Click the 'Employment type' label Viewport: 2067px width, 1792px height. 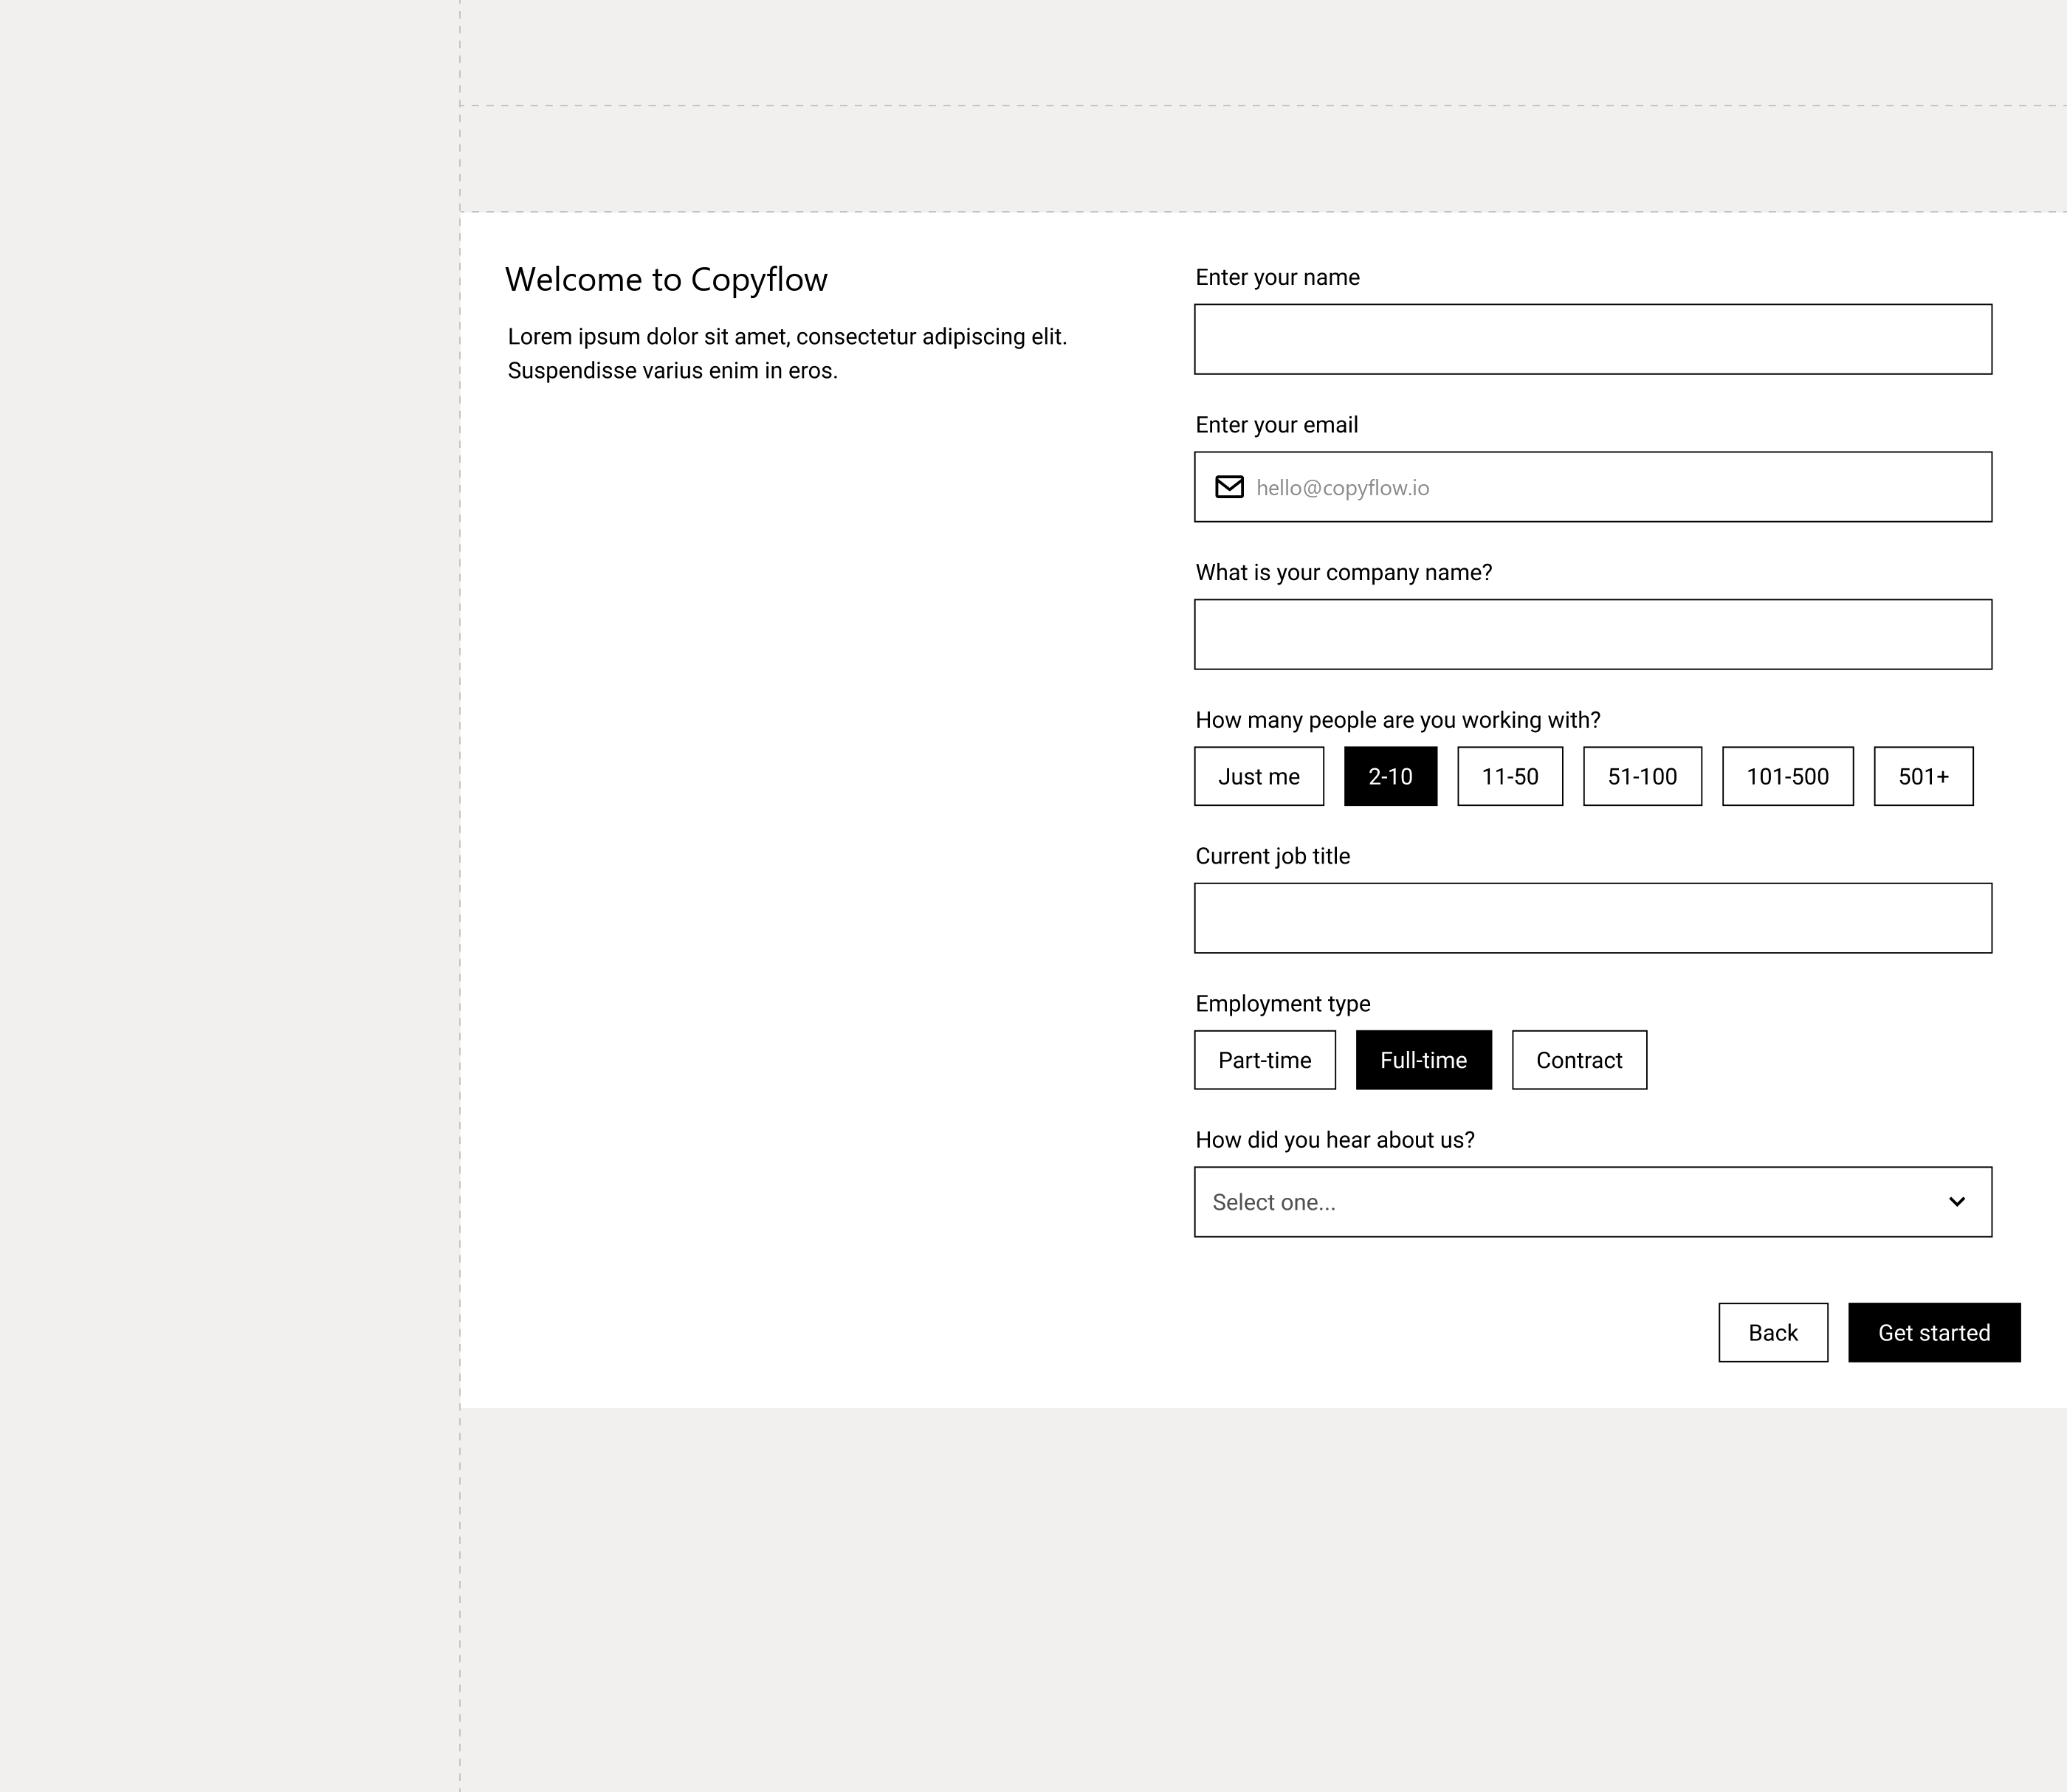(1282, 1003)
